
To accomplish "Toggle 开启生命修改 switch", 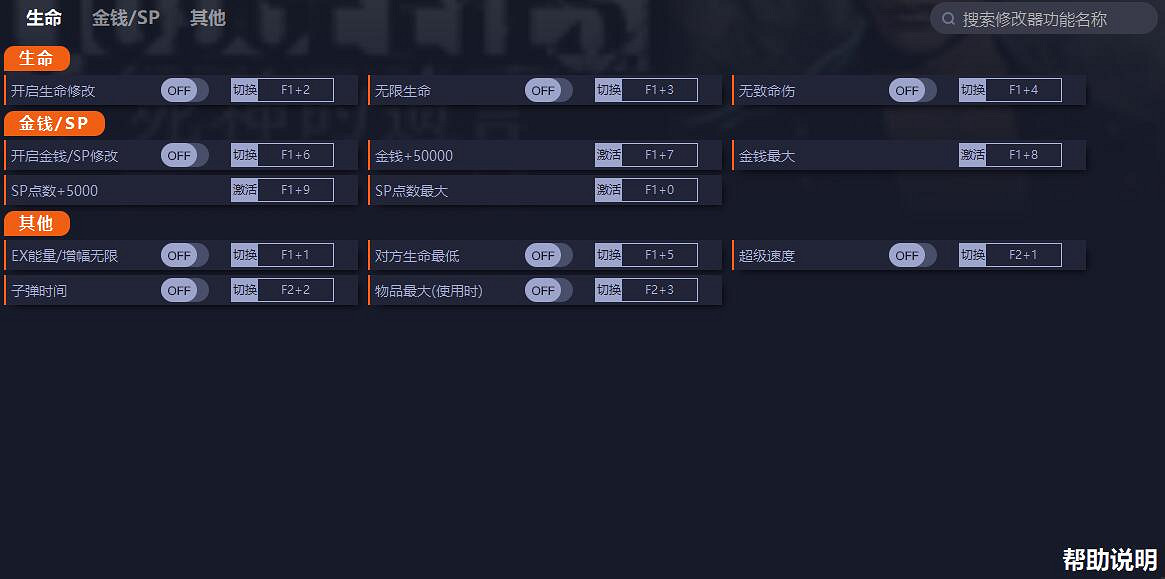I will click(184, 90).
